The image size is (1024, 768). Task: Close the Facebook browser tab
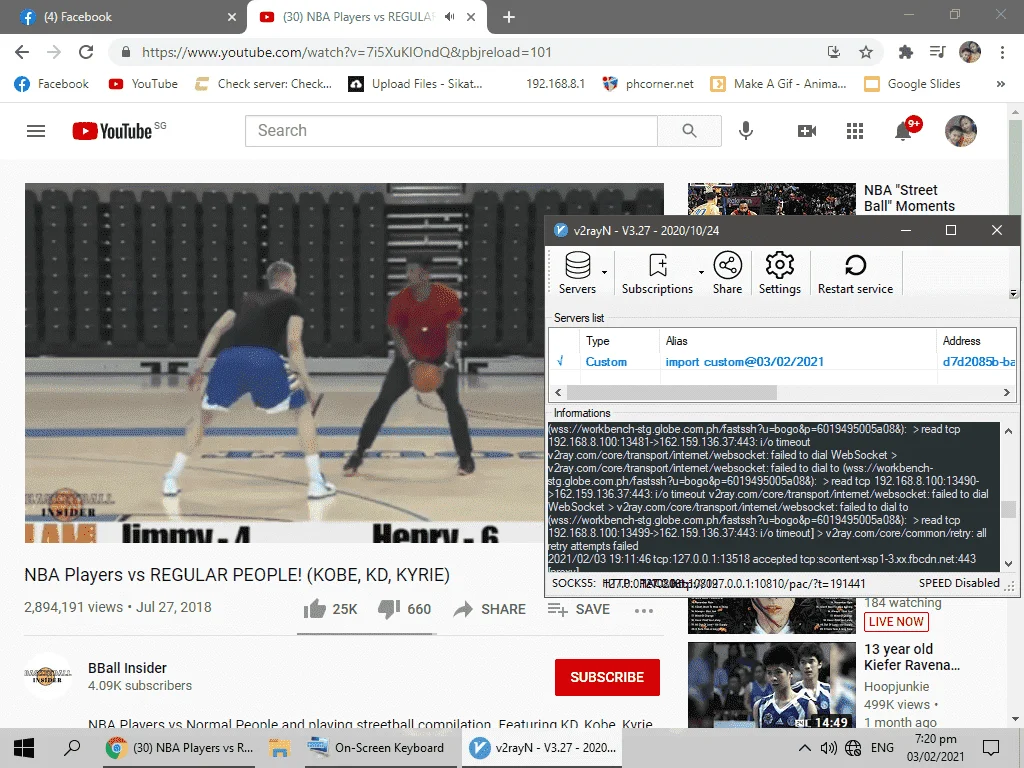tap(232, 17)
